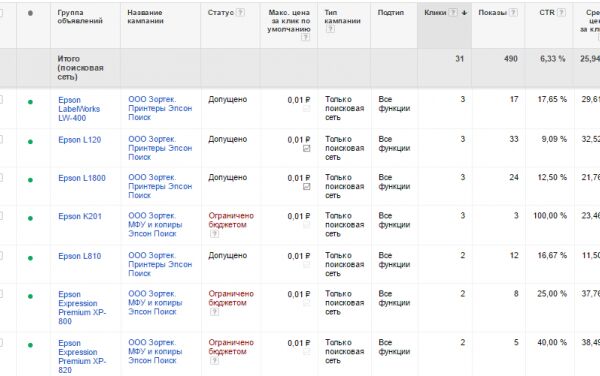This screenshot has height=376, width=600.
Task: Open help icon under Макс. цена за клик header
Action: [x=305, y=37]
